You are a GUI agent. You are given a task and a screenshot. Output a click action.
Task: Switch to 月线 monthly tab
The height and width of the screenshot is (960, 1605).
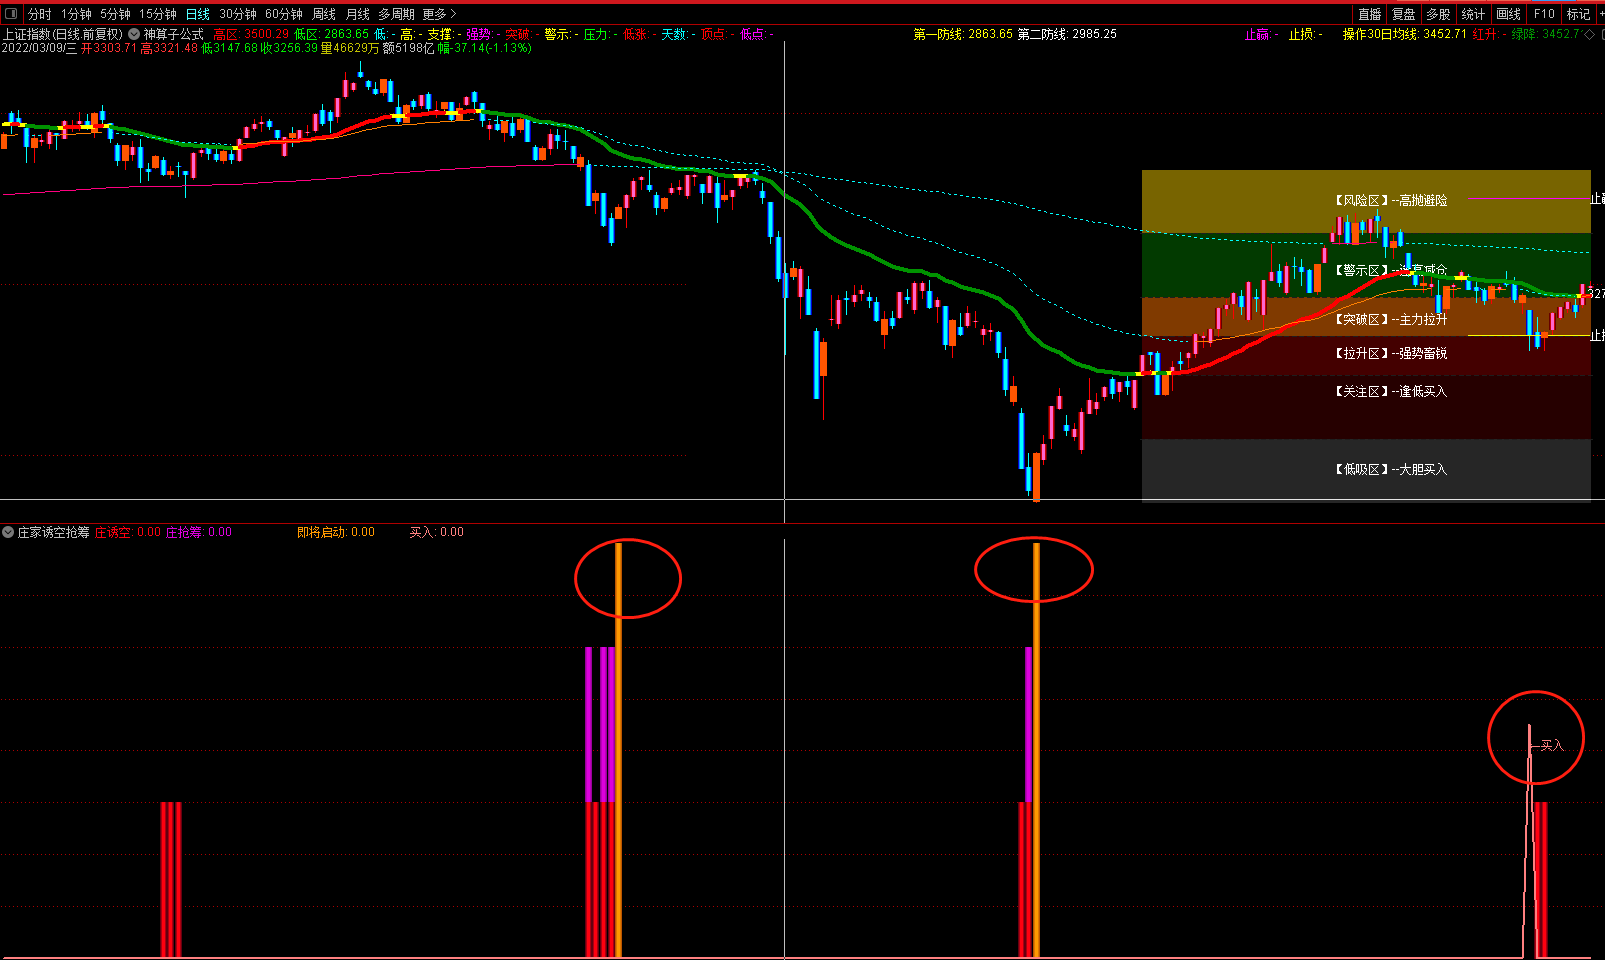point(357,14)
